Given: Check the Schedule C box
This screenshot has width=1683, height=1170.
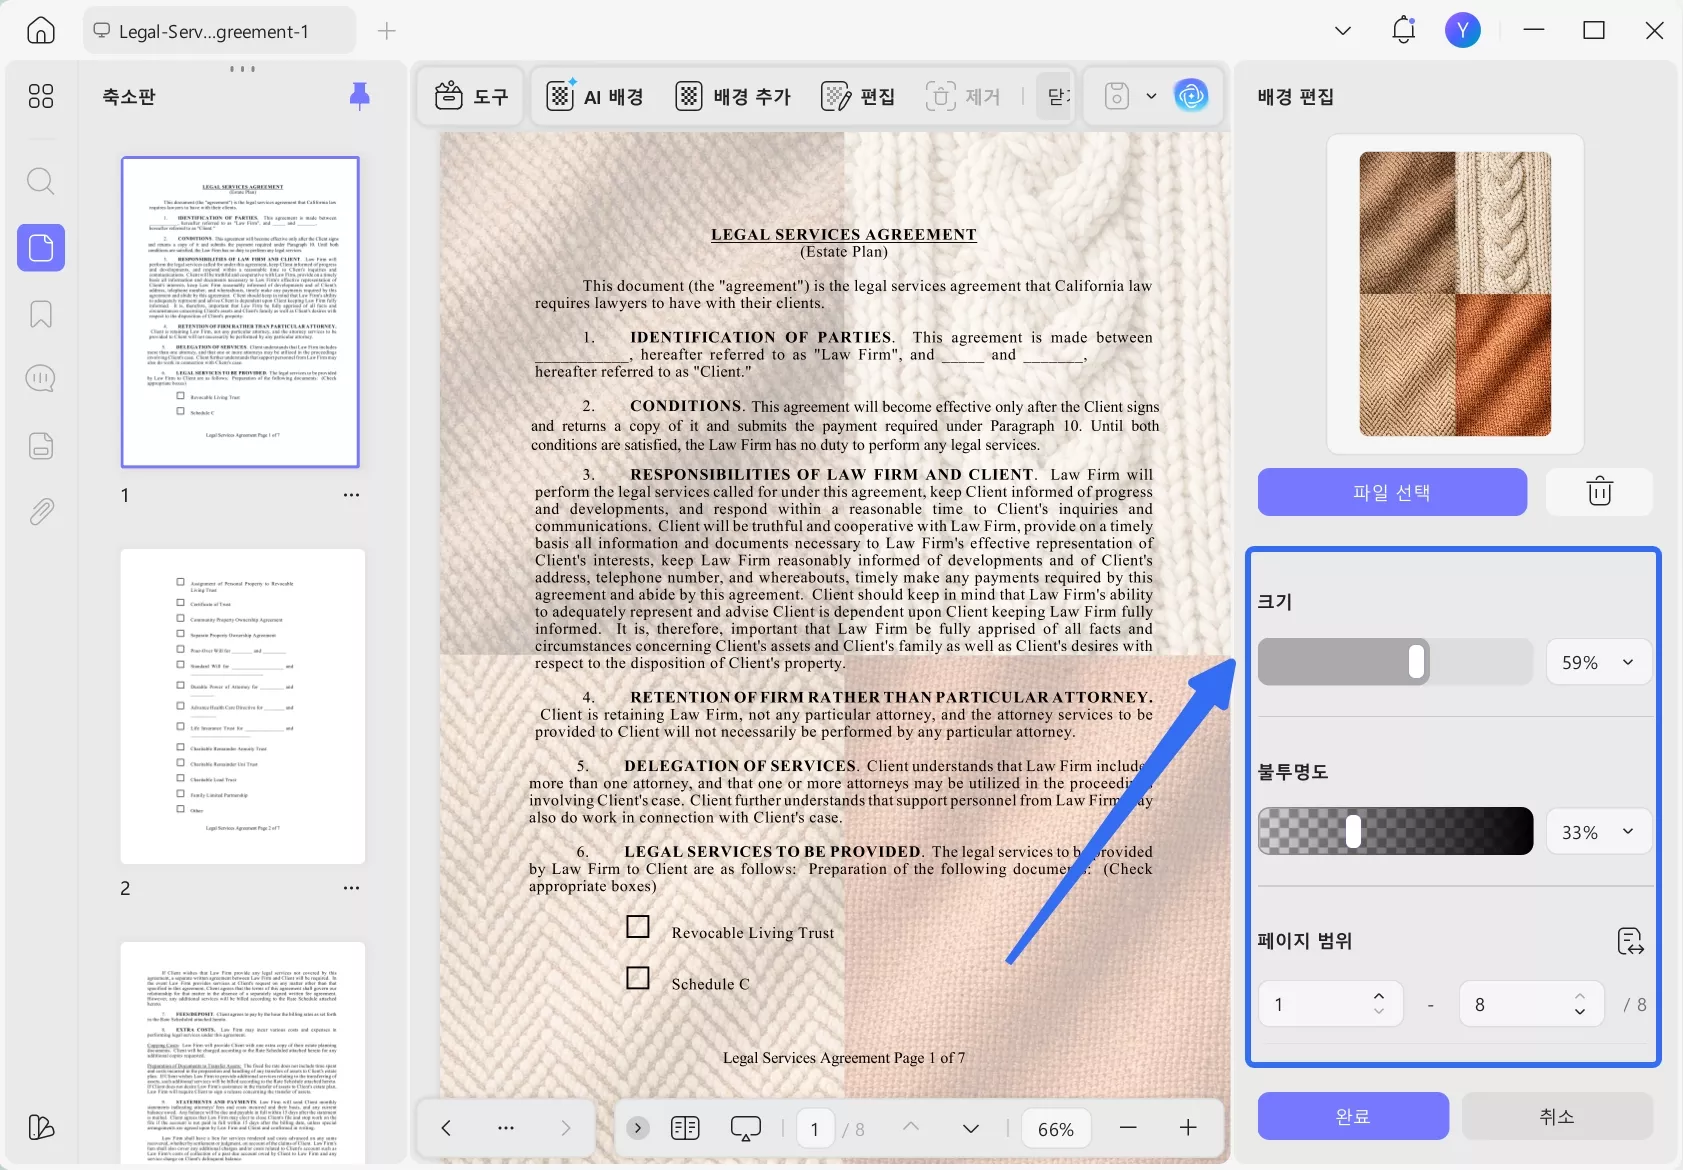Looking at the screenshot, I should pos(638,978).
